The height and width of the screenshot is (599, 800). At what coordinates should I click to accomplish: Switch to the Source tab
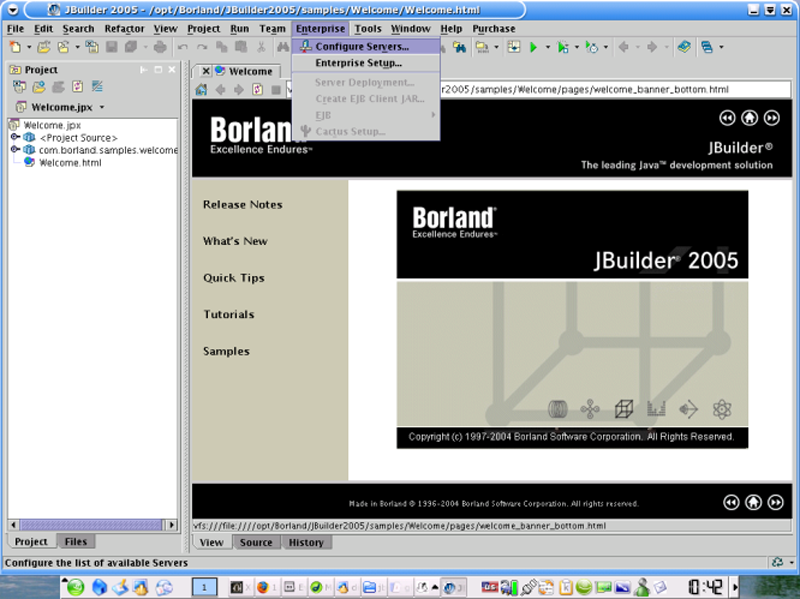point(256,543)
